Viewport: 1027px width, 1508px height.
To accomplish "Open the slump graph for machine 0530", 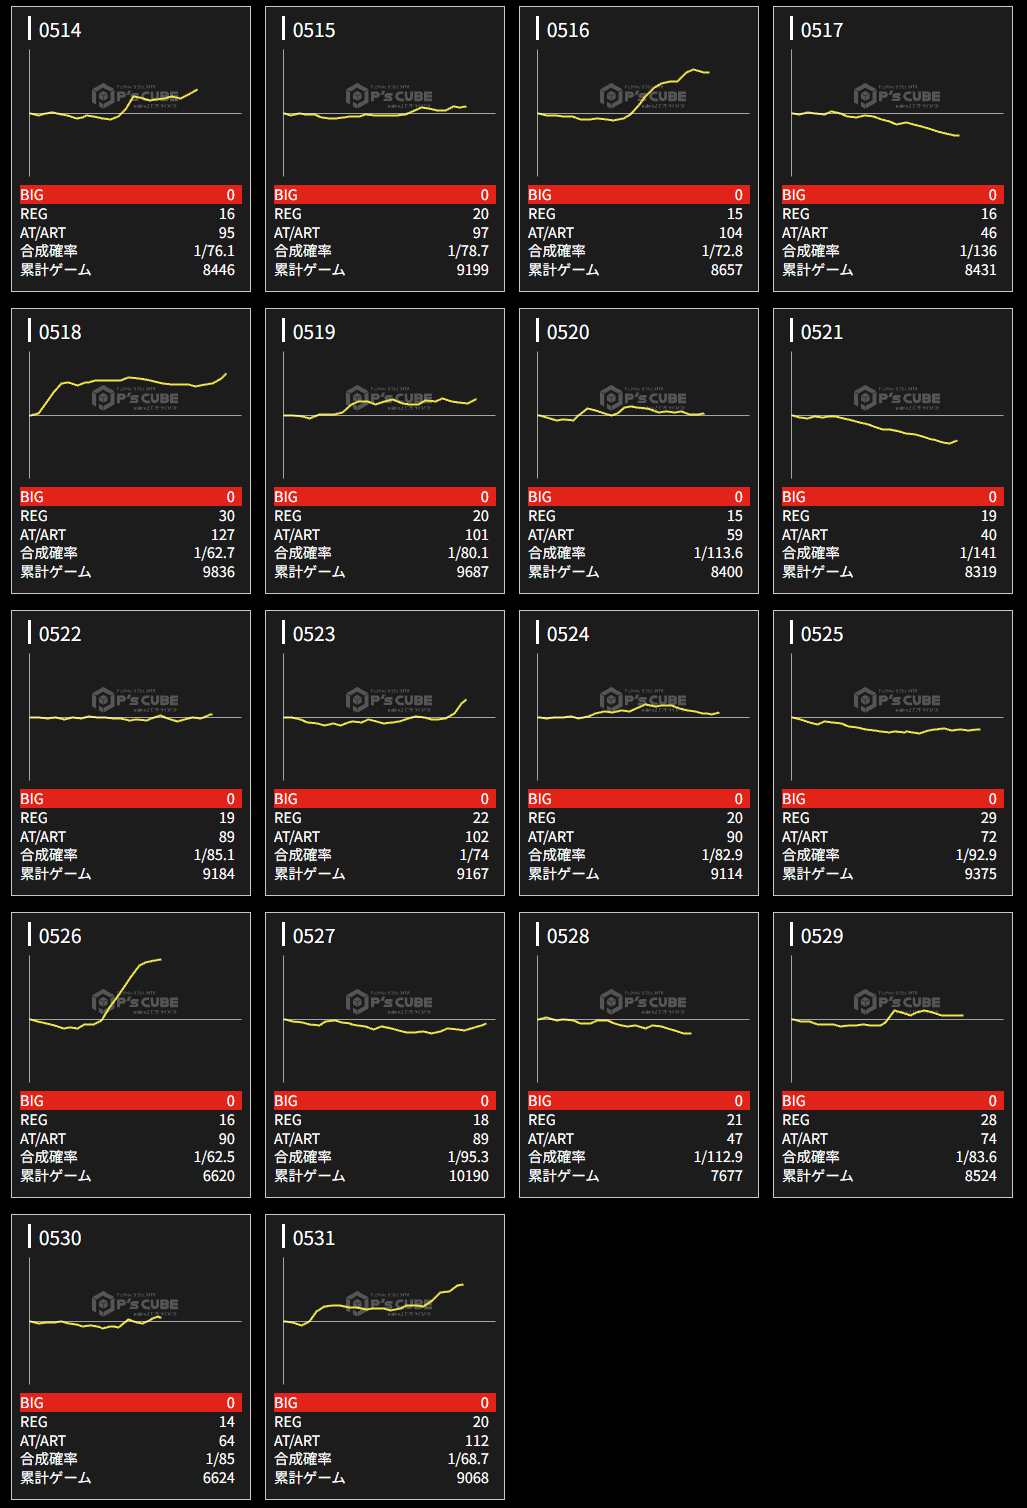I will coord(135,1321).
